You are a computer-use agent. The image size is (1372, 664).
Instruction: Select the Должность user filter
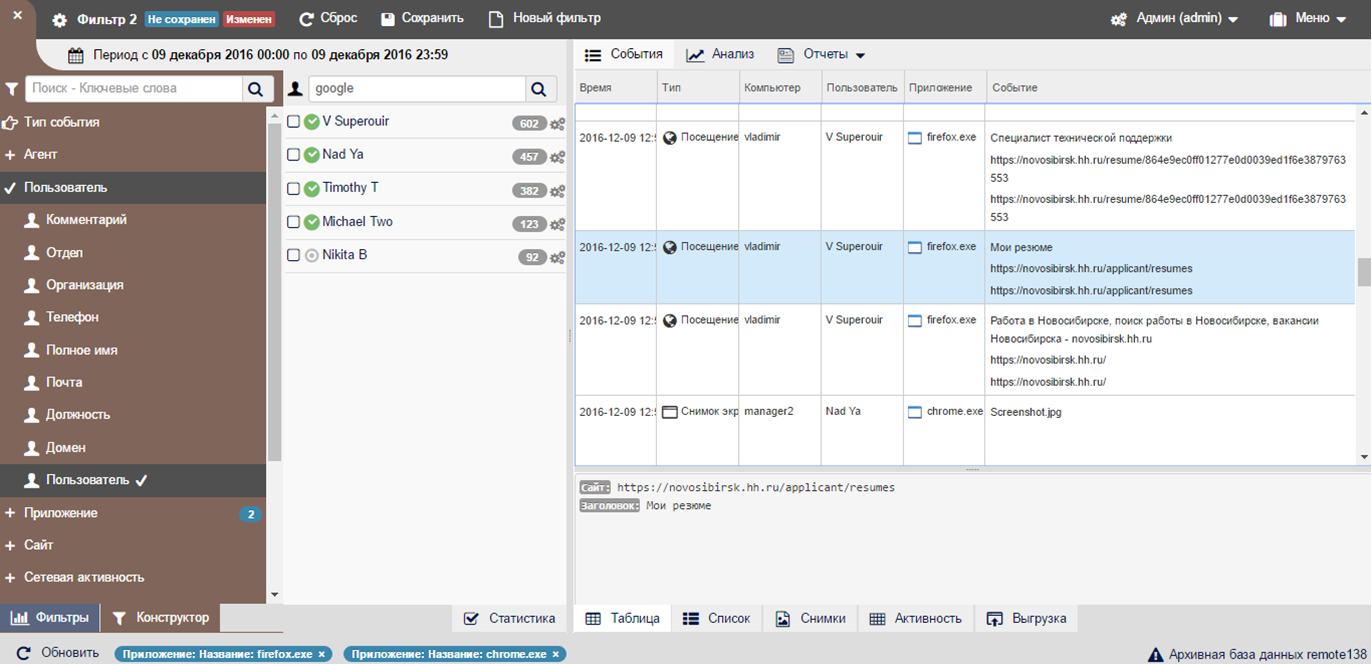coord(133,414)
